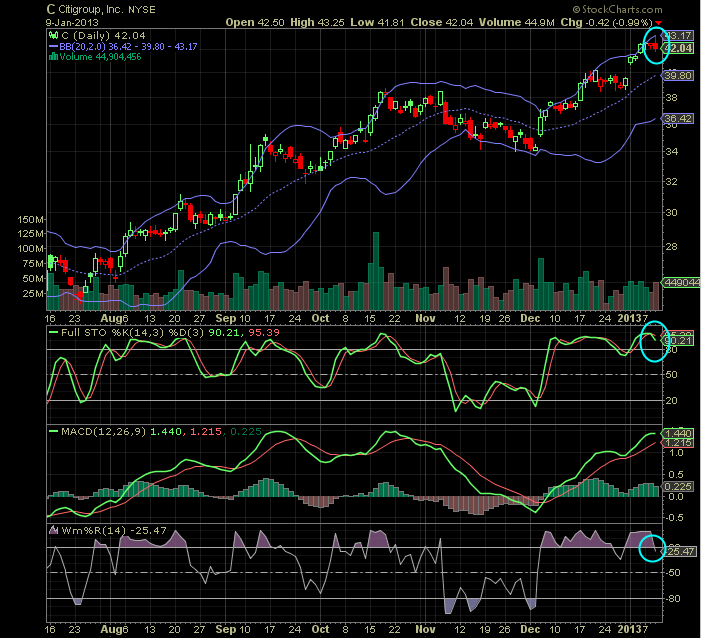This screenshot has height=638, width=701.
Task: Click the green line marker before Full STO
Action: pos(54,333)
